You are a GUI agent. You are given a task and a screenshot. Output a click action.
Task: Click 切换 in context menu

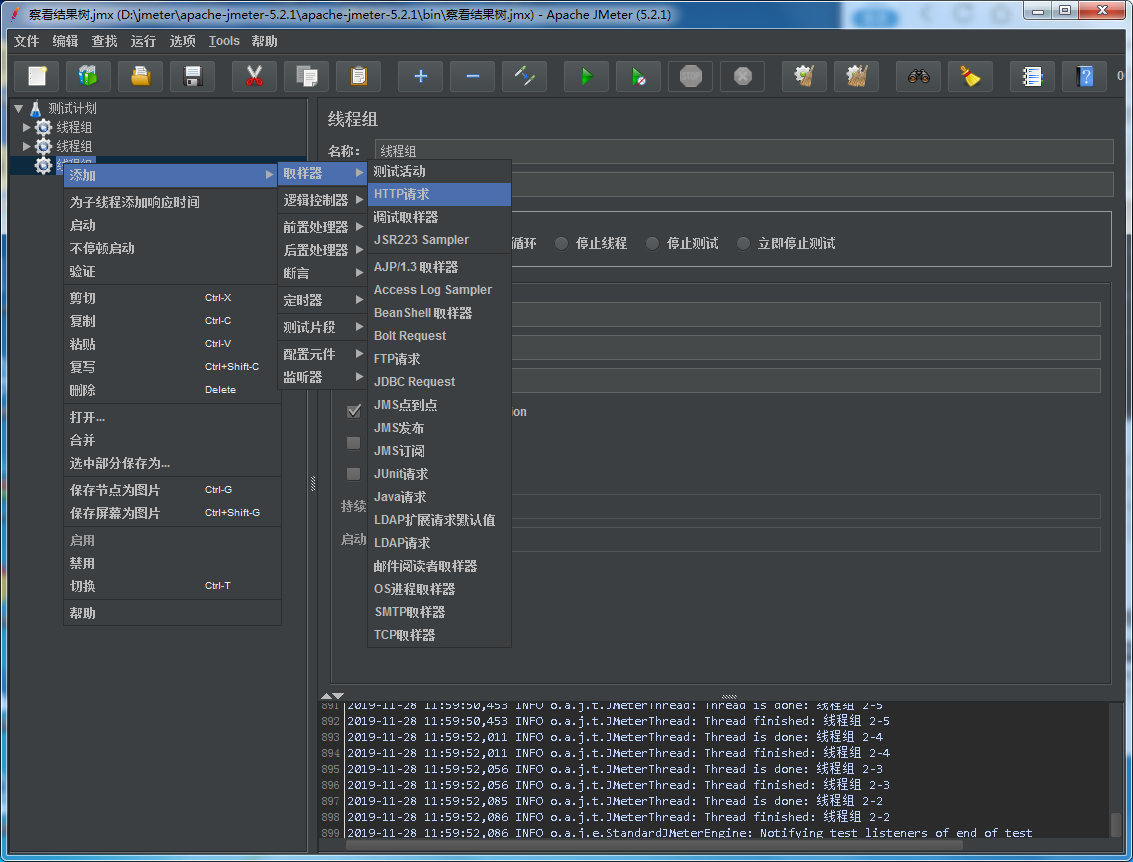click(172, 586)
